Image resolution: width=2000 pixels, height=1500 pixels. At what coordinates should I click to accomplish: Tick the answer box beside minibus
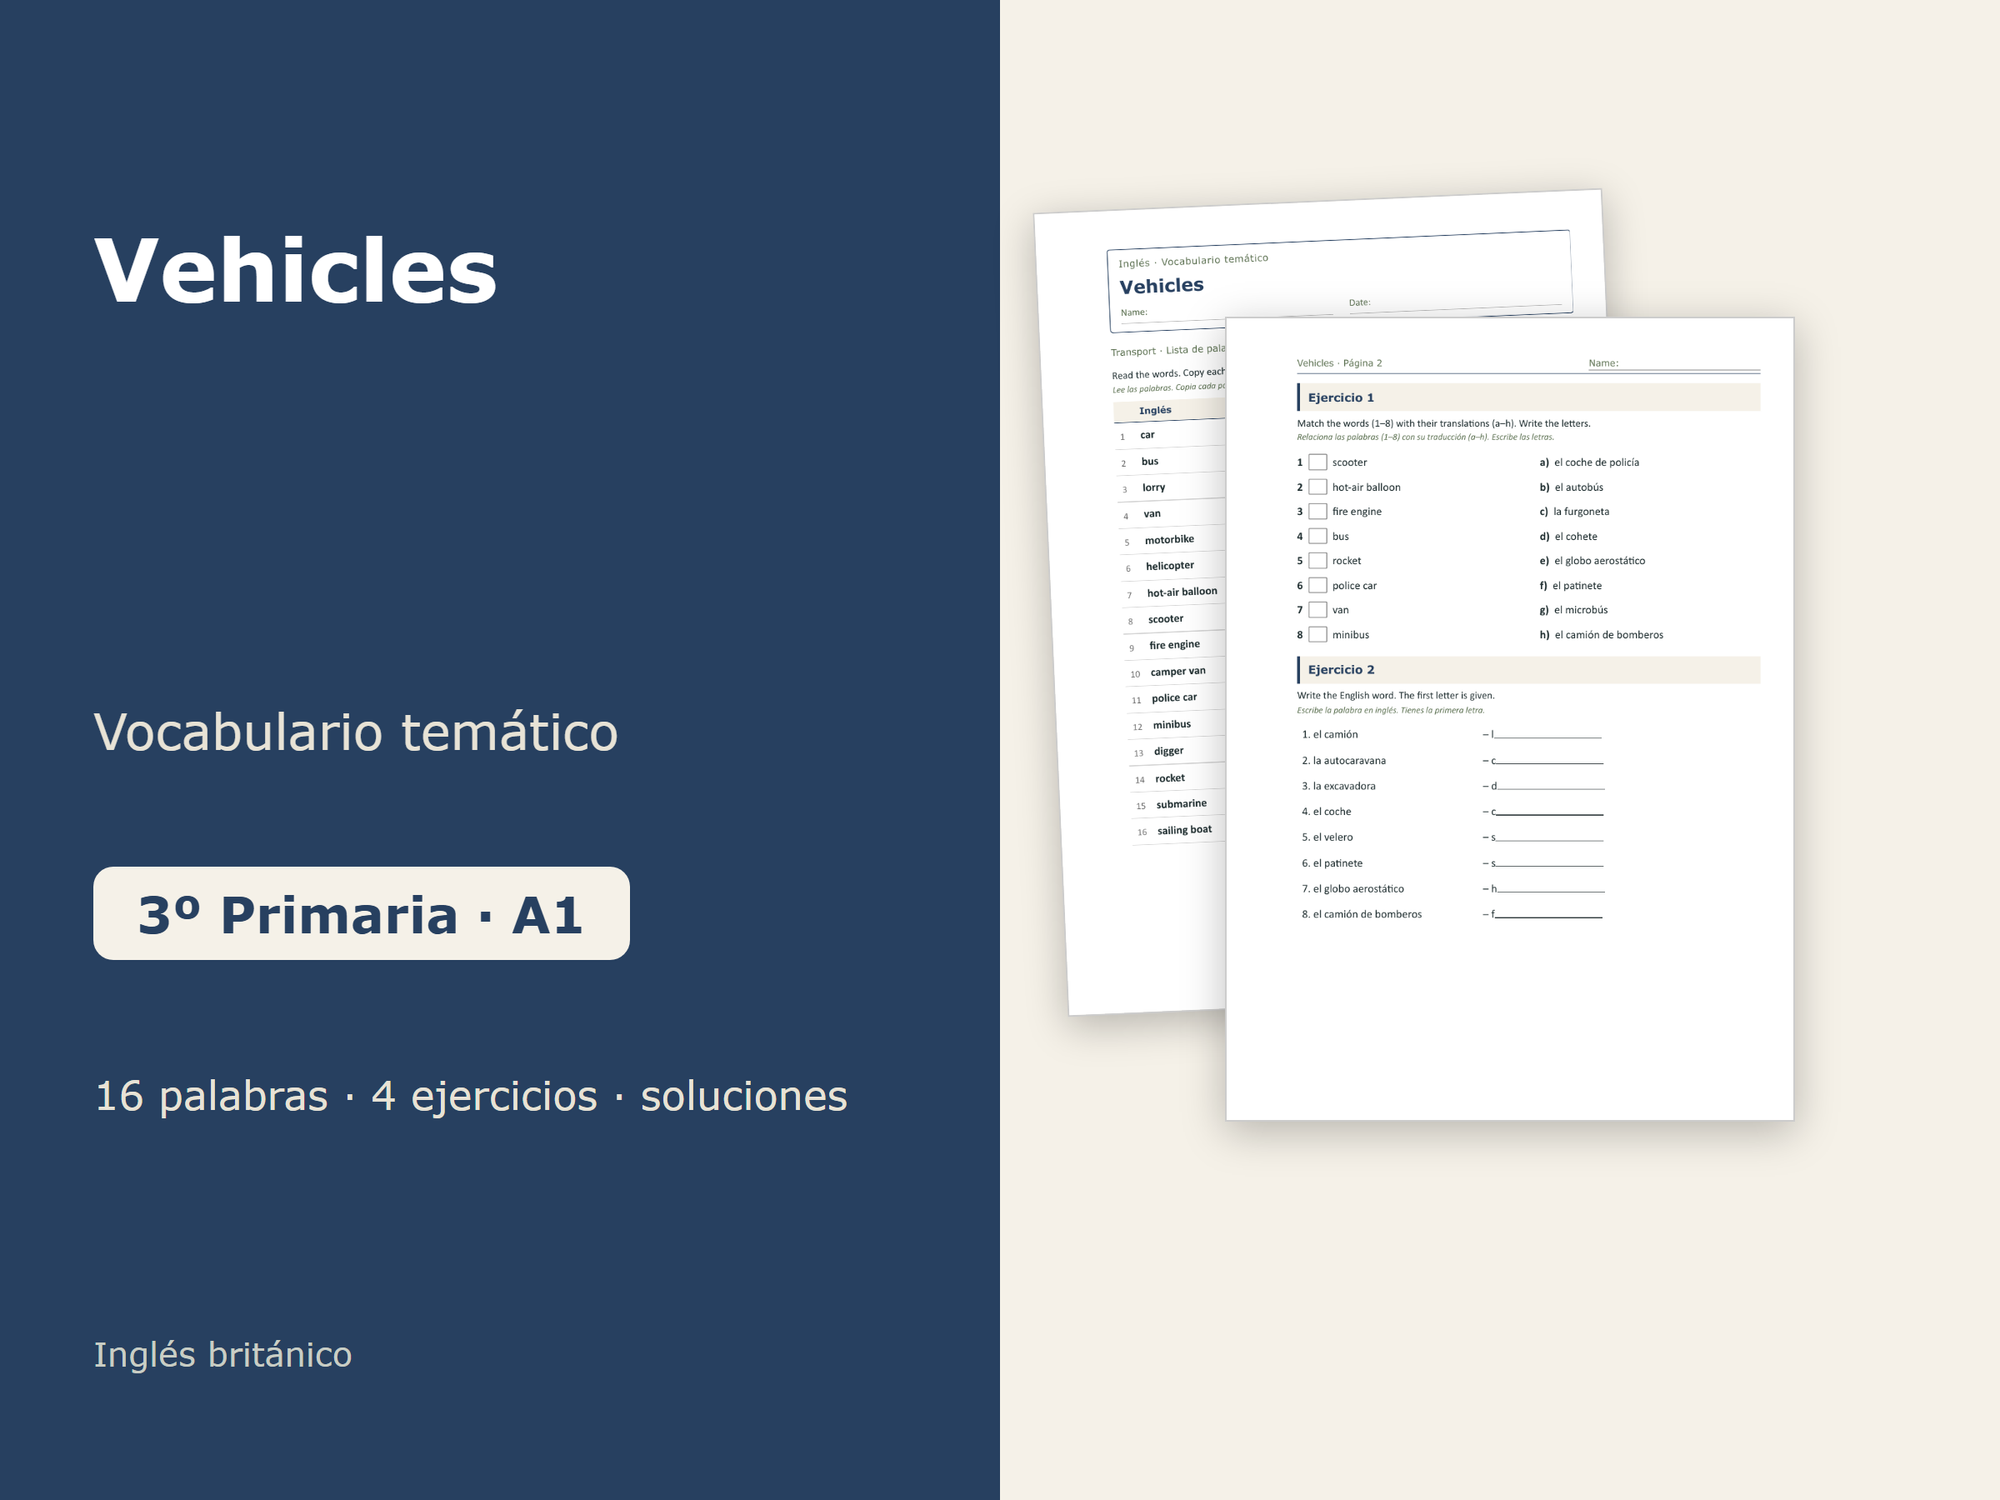coord(1318,634)
